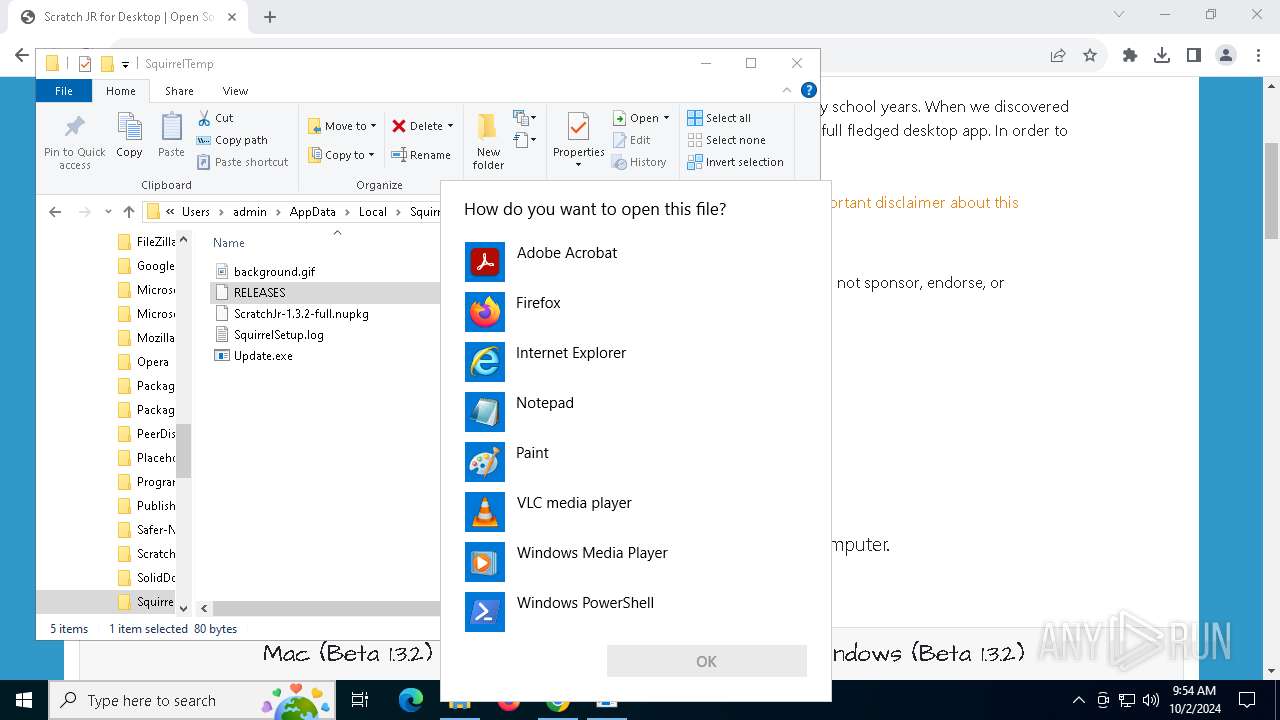Click Rename in Organize group

click(x=421, y=155)
